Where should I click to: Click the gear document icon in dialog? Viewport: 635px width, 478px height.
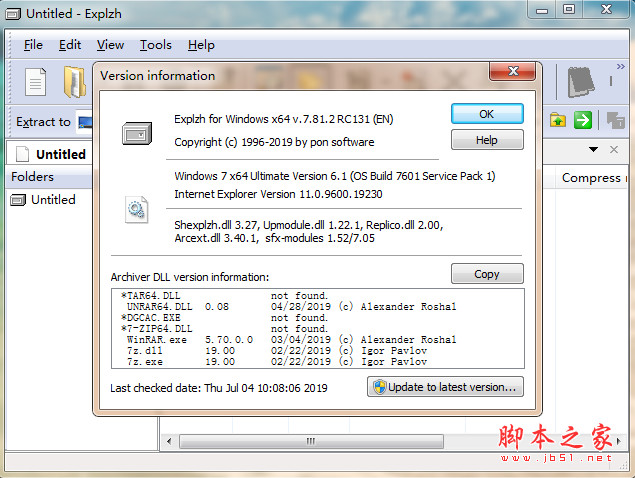tap(137, 209)
